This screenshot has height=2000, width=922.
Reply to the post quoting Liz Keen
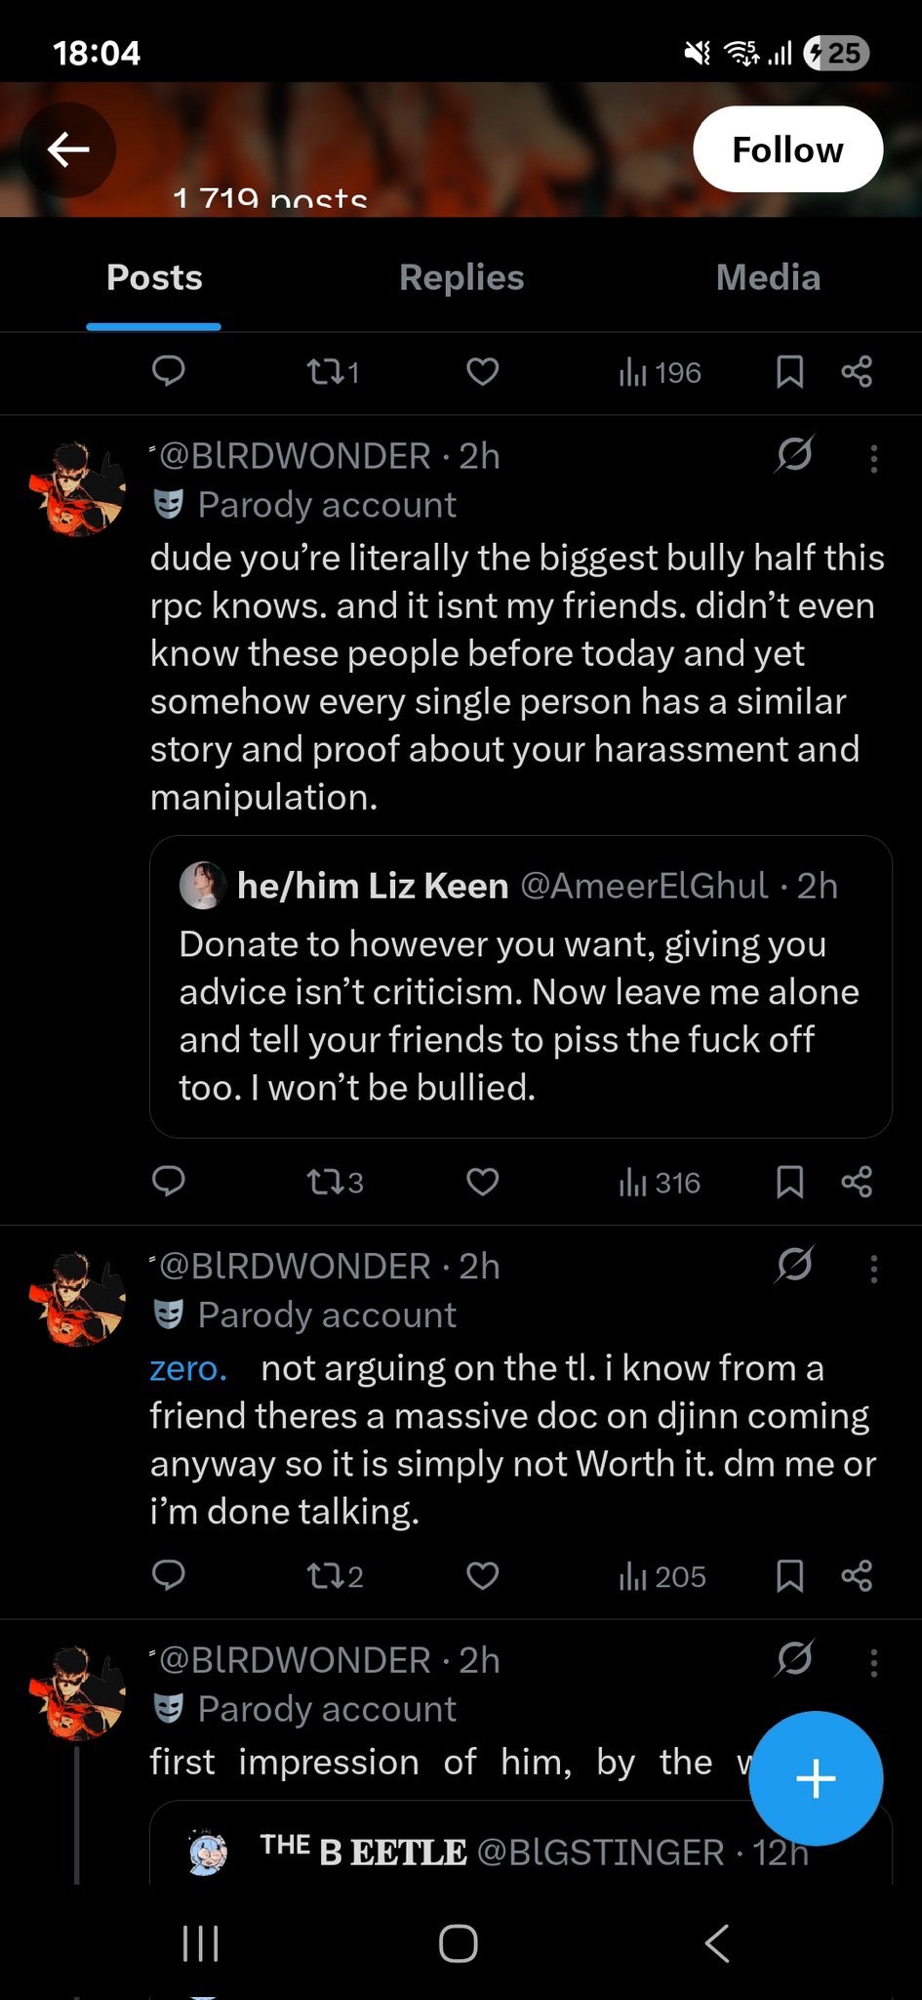[168, 1182]
